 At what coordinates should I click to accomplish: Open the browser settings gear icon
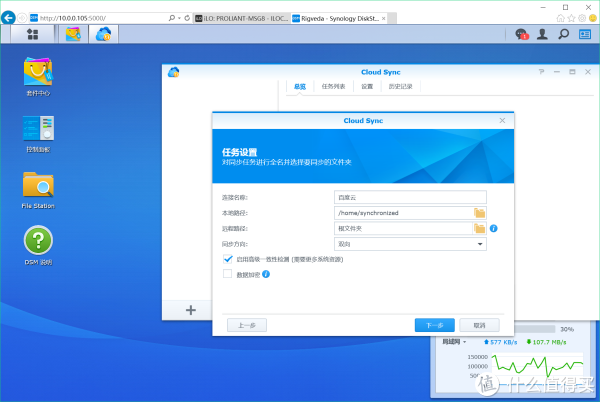point(582,18)
